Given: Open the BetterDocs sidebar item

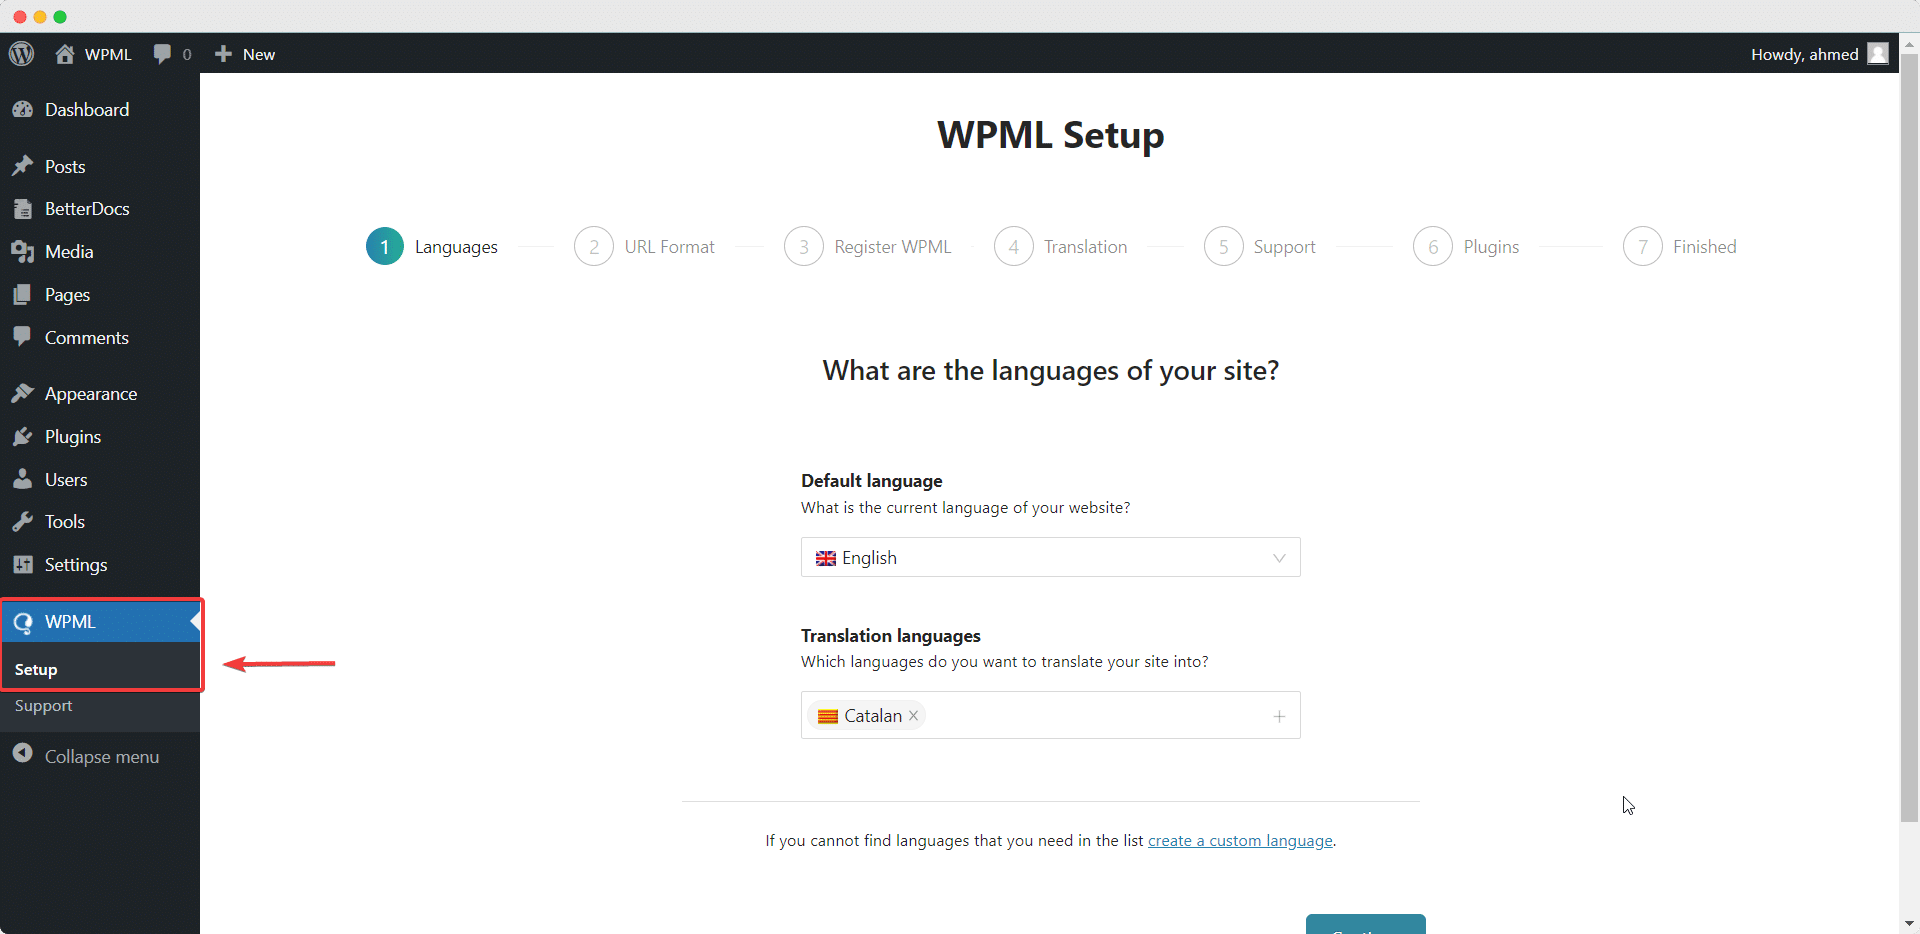Looking at the screenshot, I should coord(88,208).
